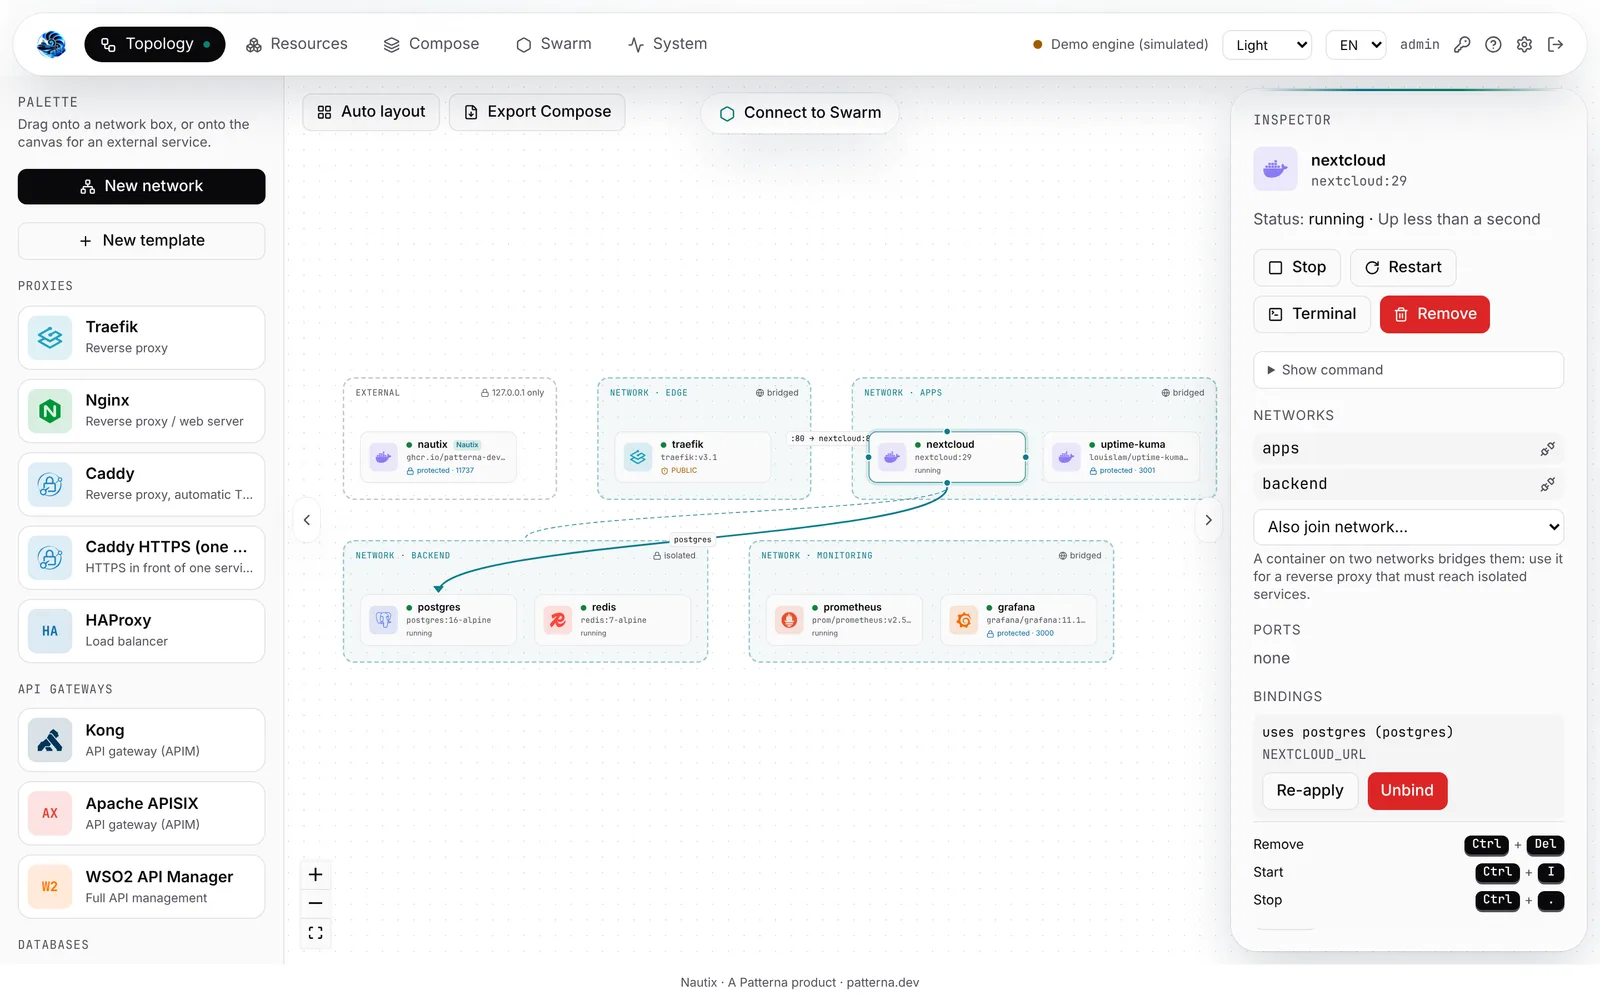Zoom out of the canvas with minus
1600x1000 pixels.
click(x=315, y=903)
